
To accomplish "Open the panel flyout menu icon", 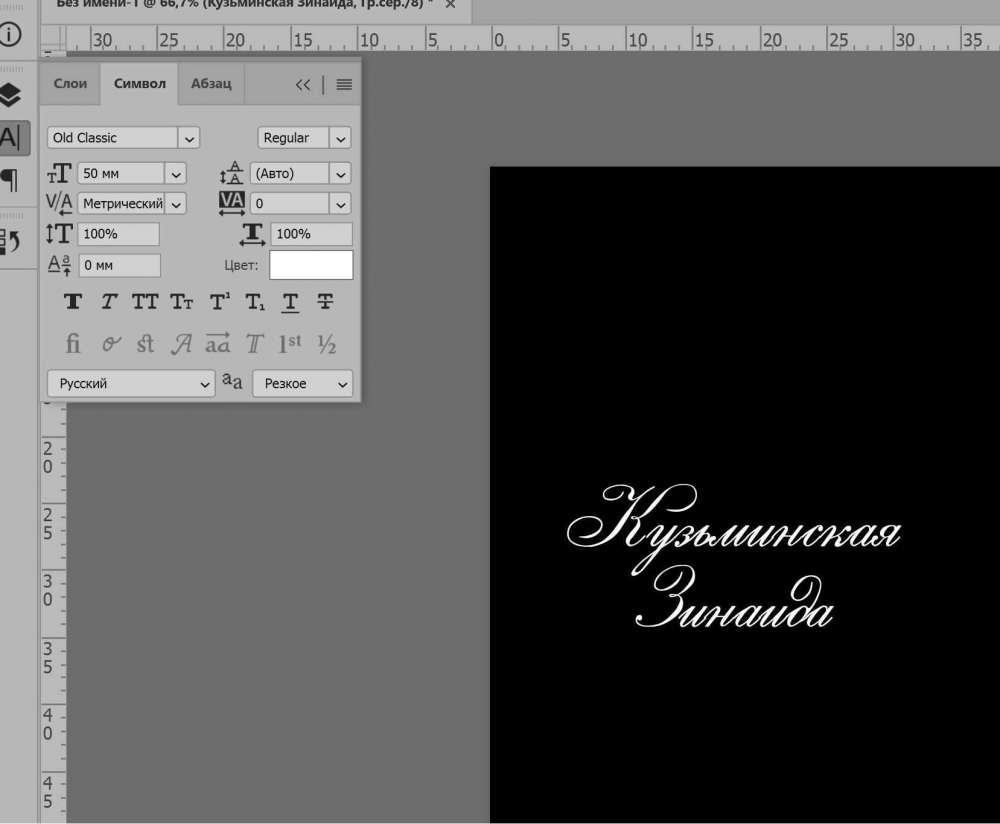I will click(x=344, y=85).
